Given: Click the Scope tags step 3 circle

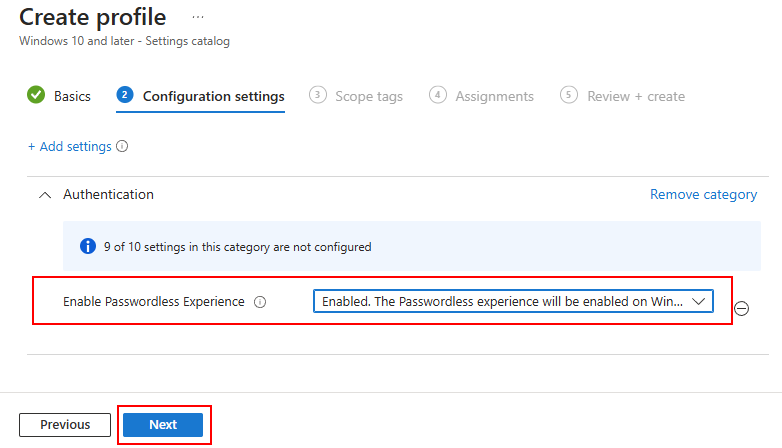Looking at the screenshot, I should (318, 95).
